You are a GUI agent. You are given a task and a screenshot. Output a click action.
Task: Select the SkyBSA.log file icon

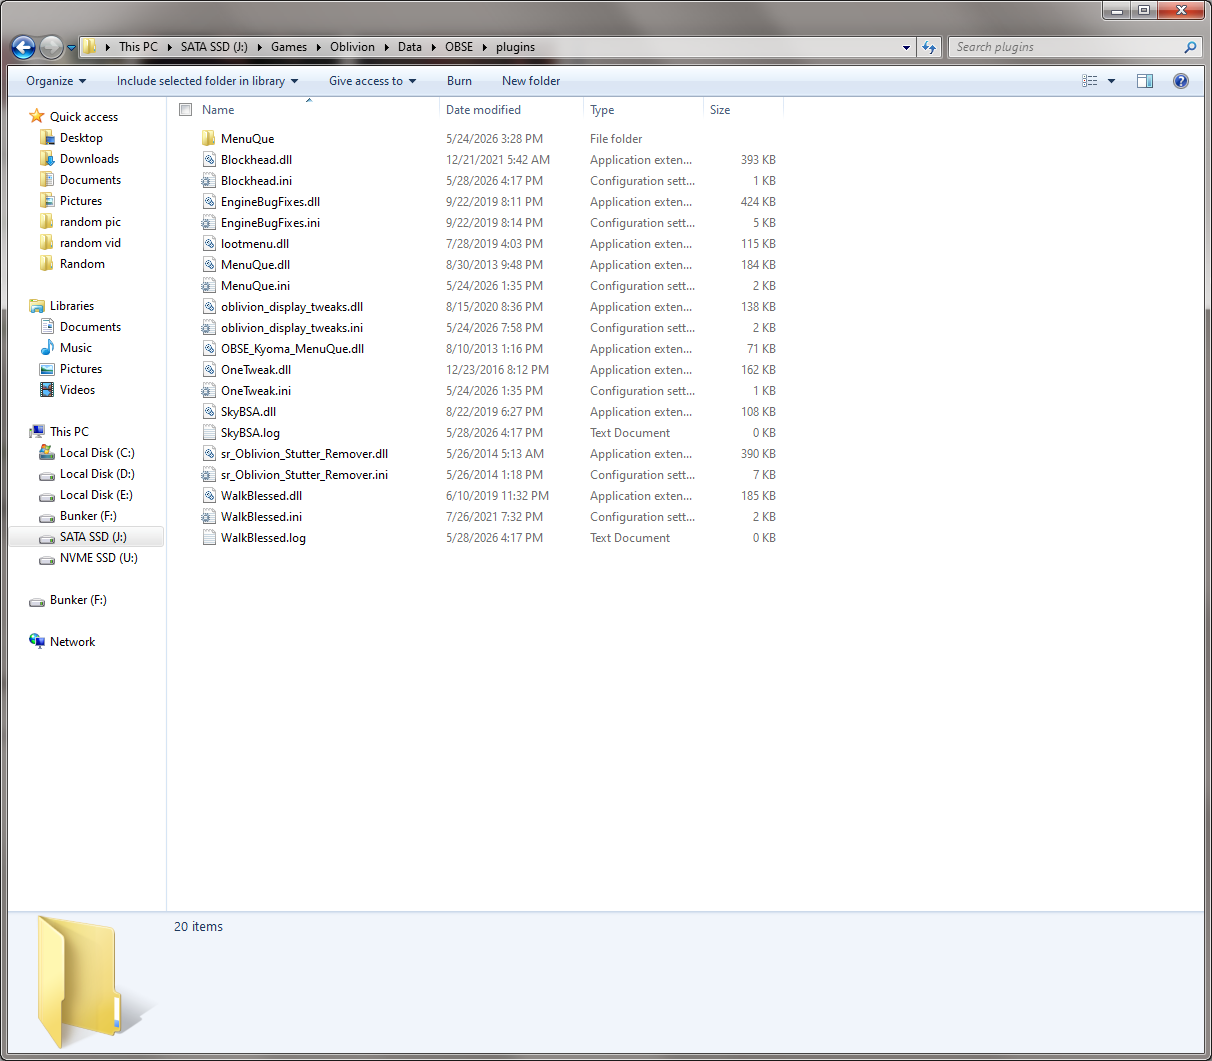click(x=209, y=433)
